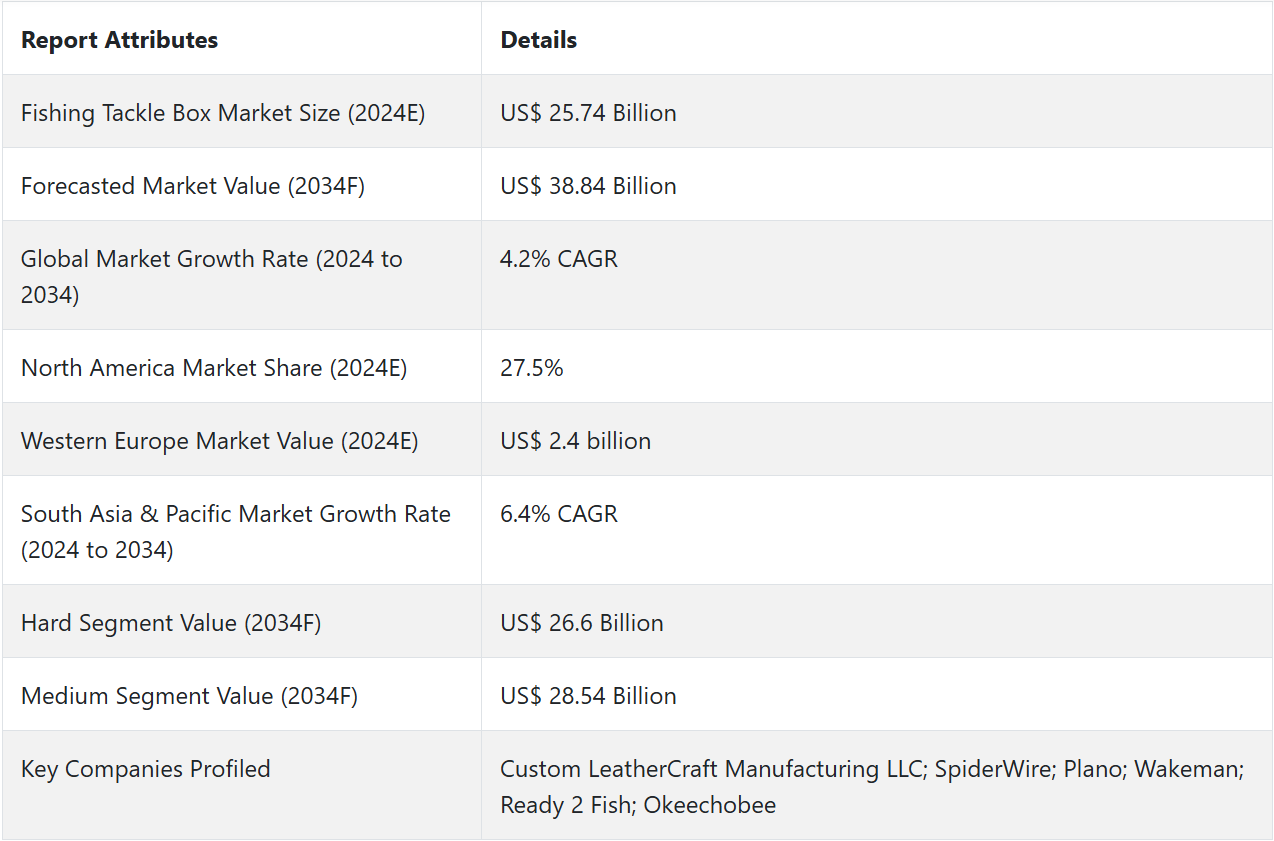Select 'South Asia & Pacific Market Growth Rate' cell
This screenshot has height=841, width=1274.
[x=235, y=531]
